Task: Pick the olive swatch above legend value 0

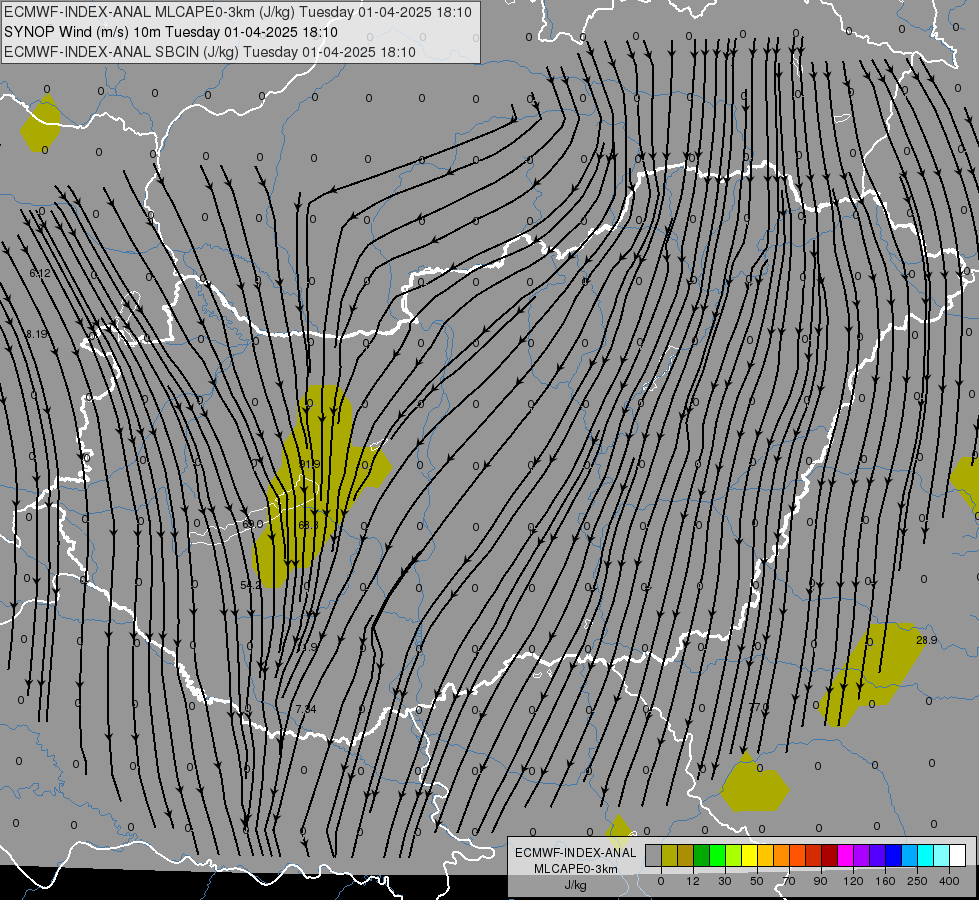Action: click(x=669, y=855)
